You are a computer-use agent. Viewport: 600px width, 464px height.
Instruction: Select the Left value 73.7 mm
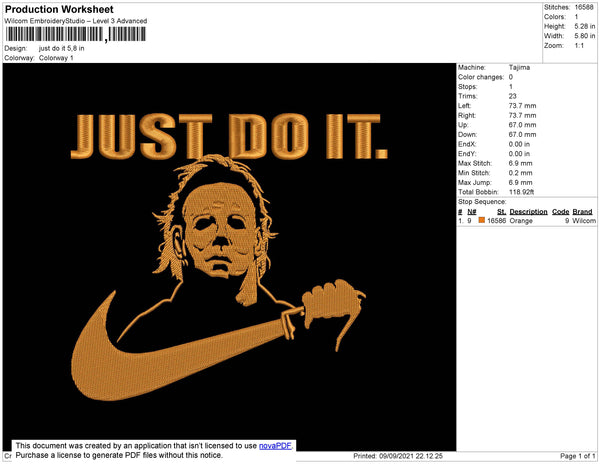tap(522, 106)
